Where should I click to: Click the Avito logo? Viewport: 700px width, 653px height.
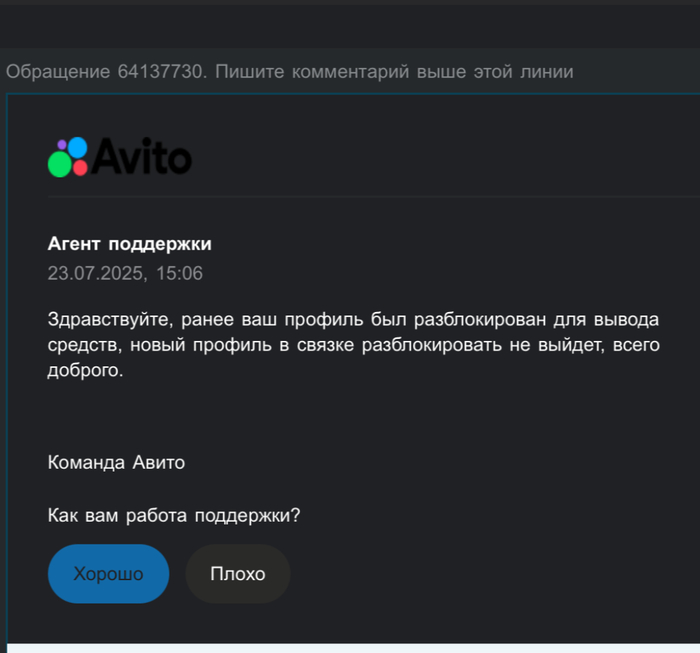point(119,156)
